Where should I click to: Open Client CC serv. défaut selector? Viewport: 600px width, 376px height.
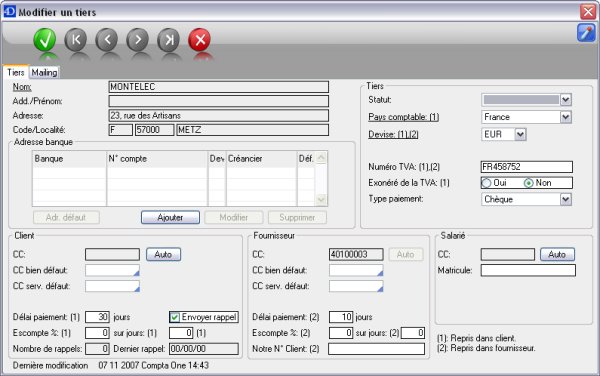click(x=112, y=286)
